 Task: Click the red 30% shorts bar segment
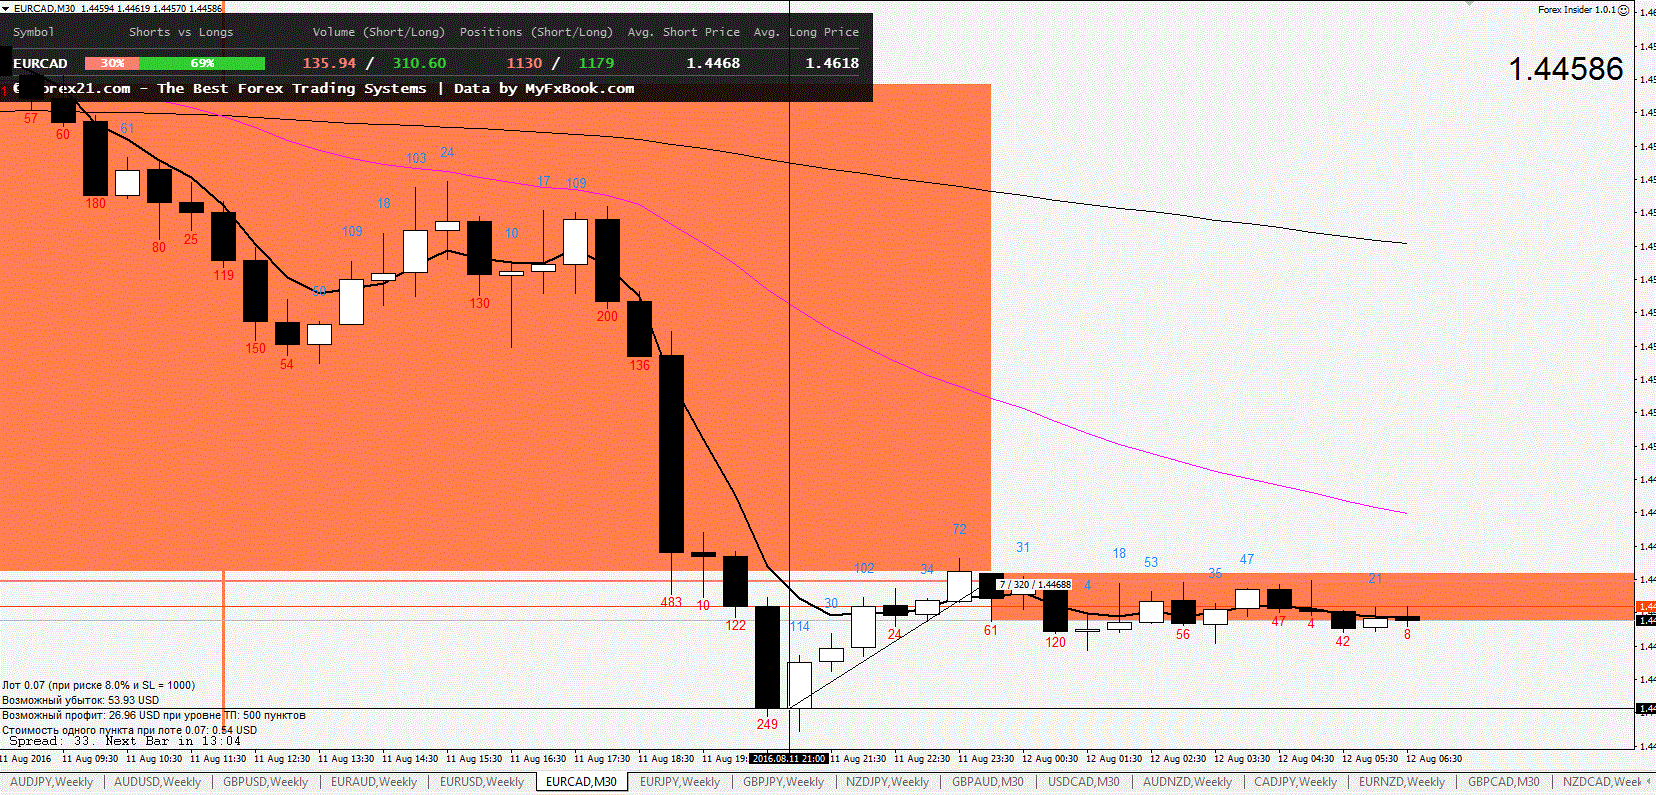(112, 63)
